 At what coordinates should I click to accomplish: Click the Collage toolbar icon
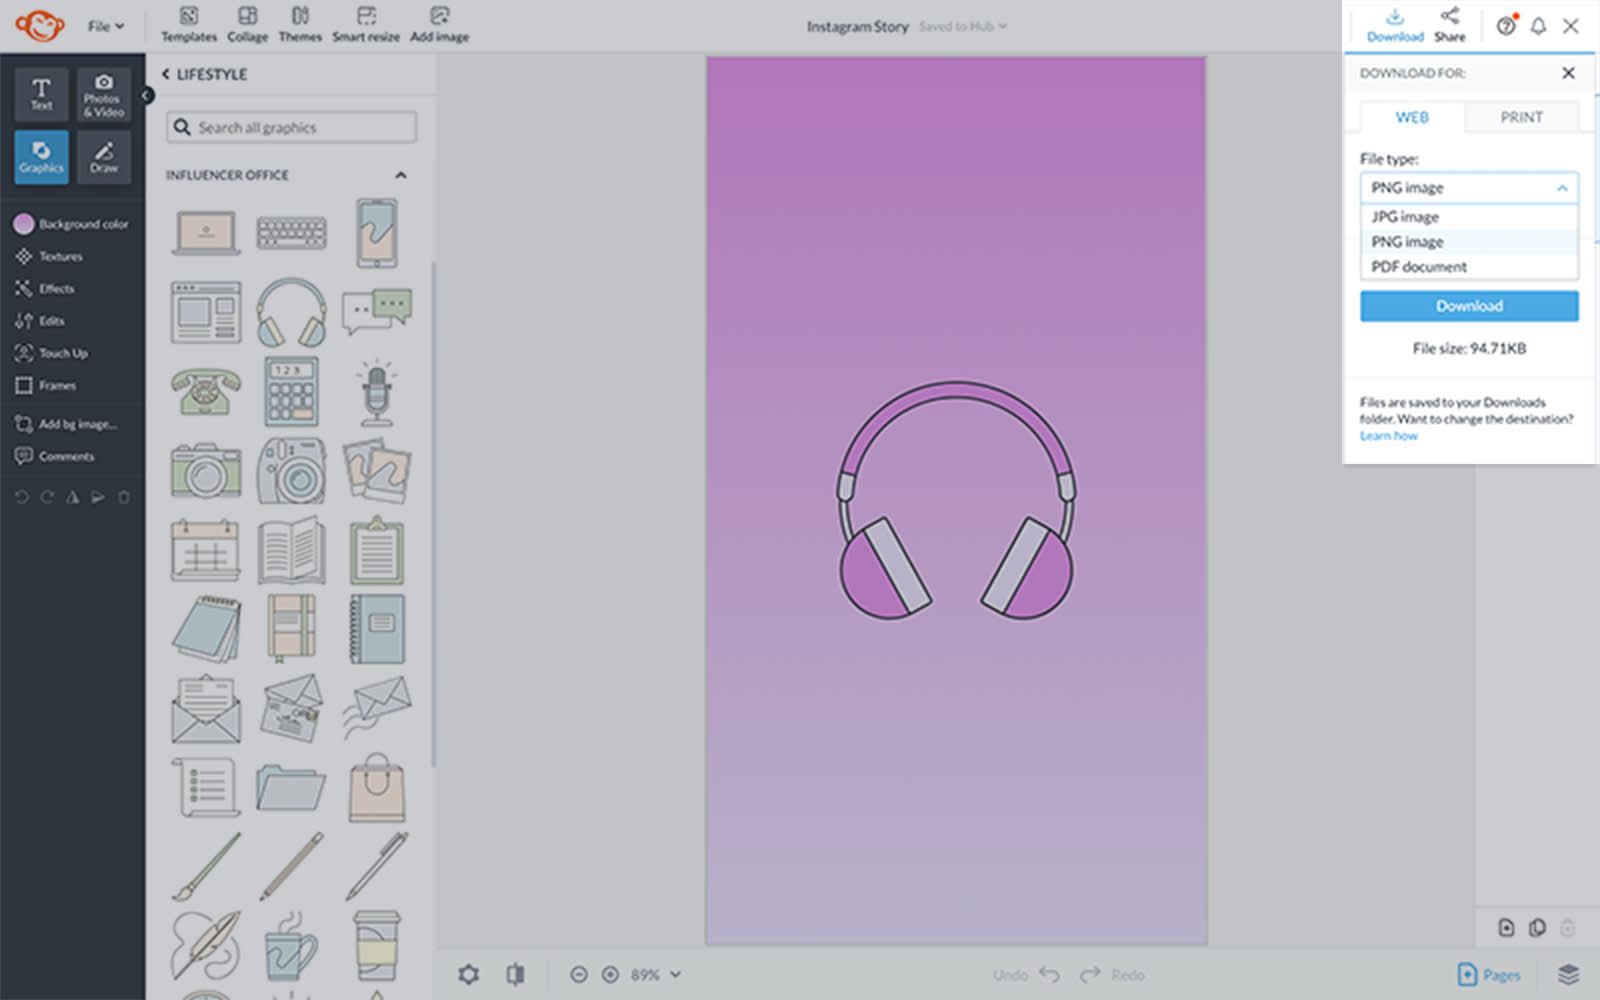247,25
